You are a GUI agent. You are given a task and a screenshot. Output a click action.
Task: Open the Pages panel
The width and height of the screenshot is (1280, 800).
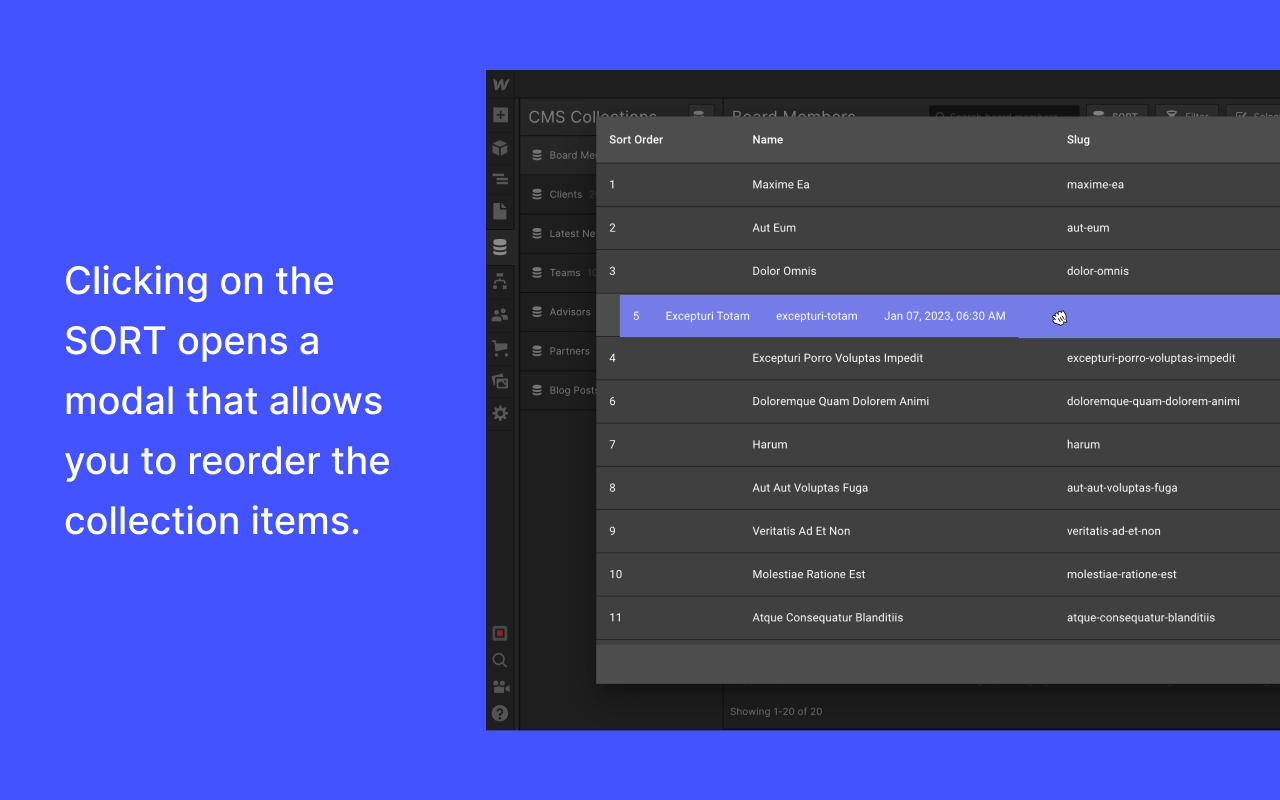point(500,211)
